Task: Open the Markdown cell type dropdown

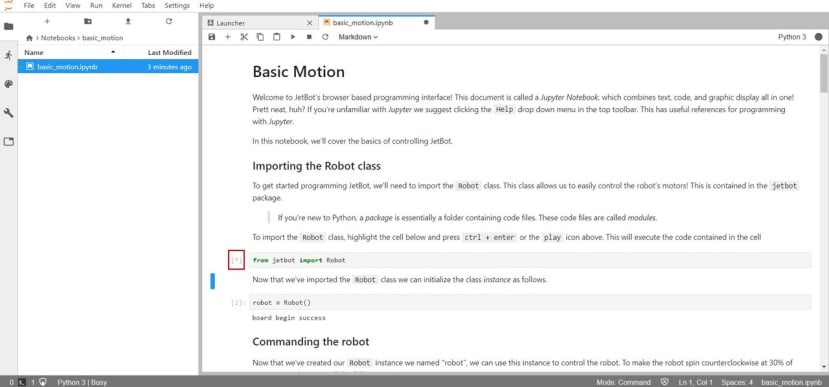Action: pyautogui.click(x=358, y=37)
